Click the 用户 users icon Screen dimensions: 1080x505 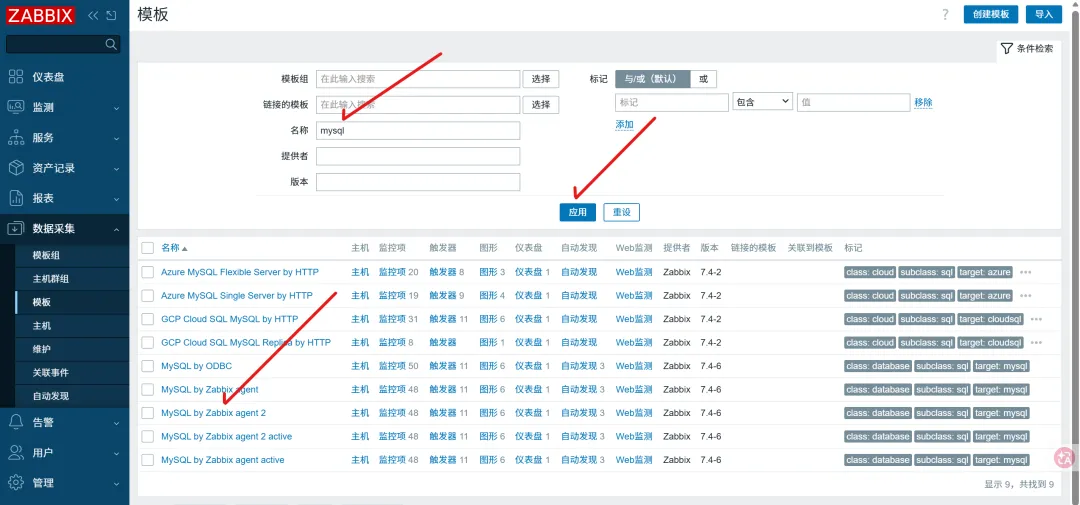point(16,453)
